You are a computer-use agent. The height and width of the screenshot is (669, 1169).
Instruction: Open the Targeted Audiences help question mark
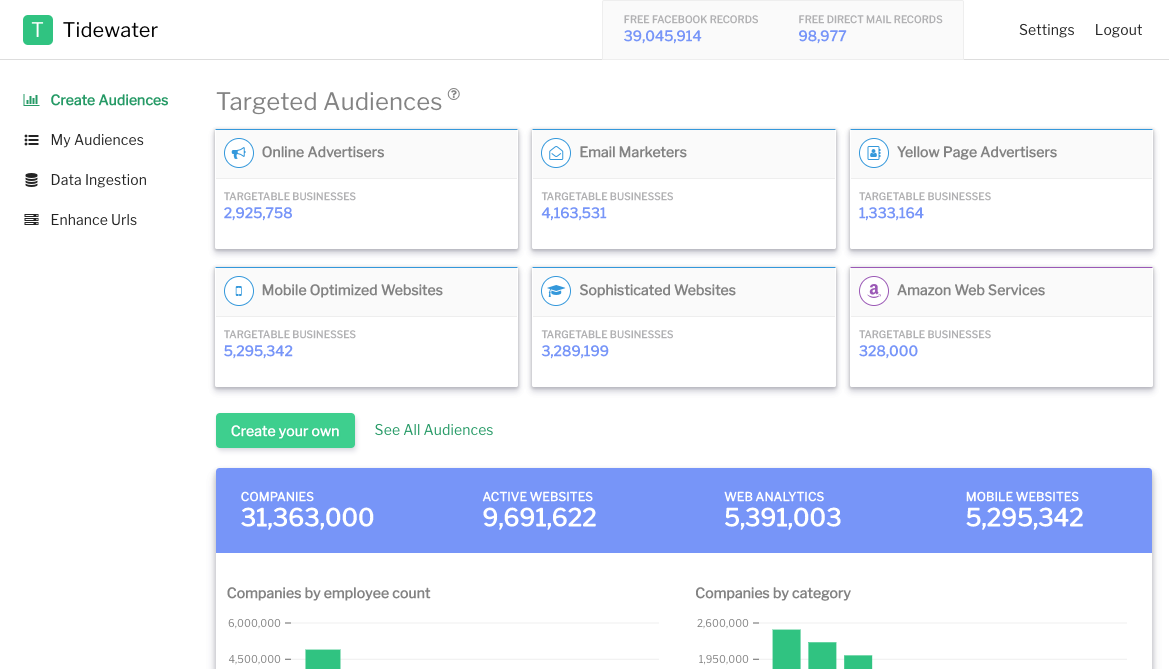click(x=454, y=94)
